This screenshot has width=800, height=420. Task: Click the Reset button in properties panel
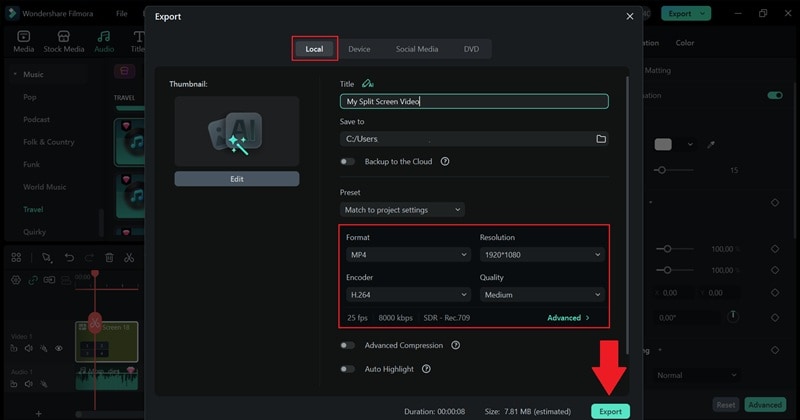pyautogui.click(x=726, y=405)
